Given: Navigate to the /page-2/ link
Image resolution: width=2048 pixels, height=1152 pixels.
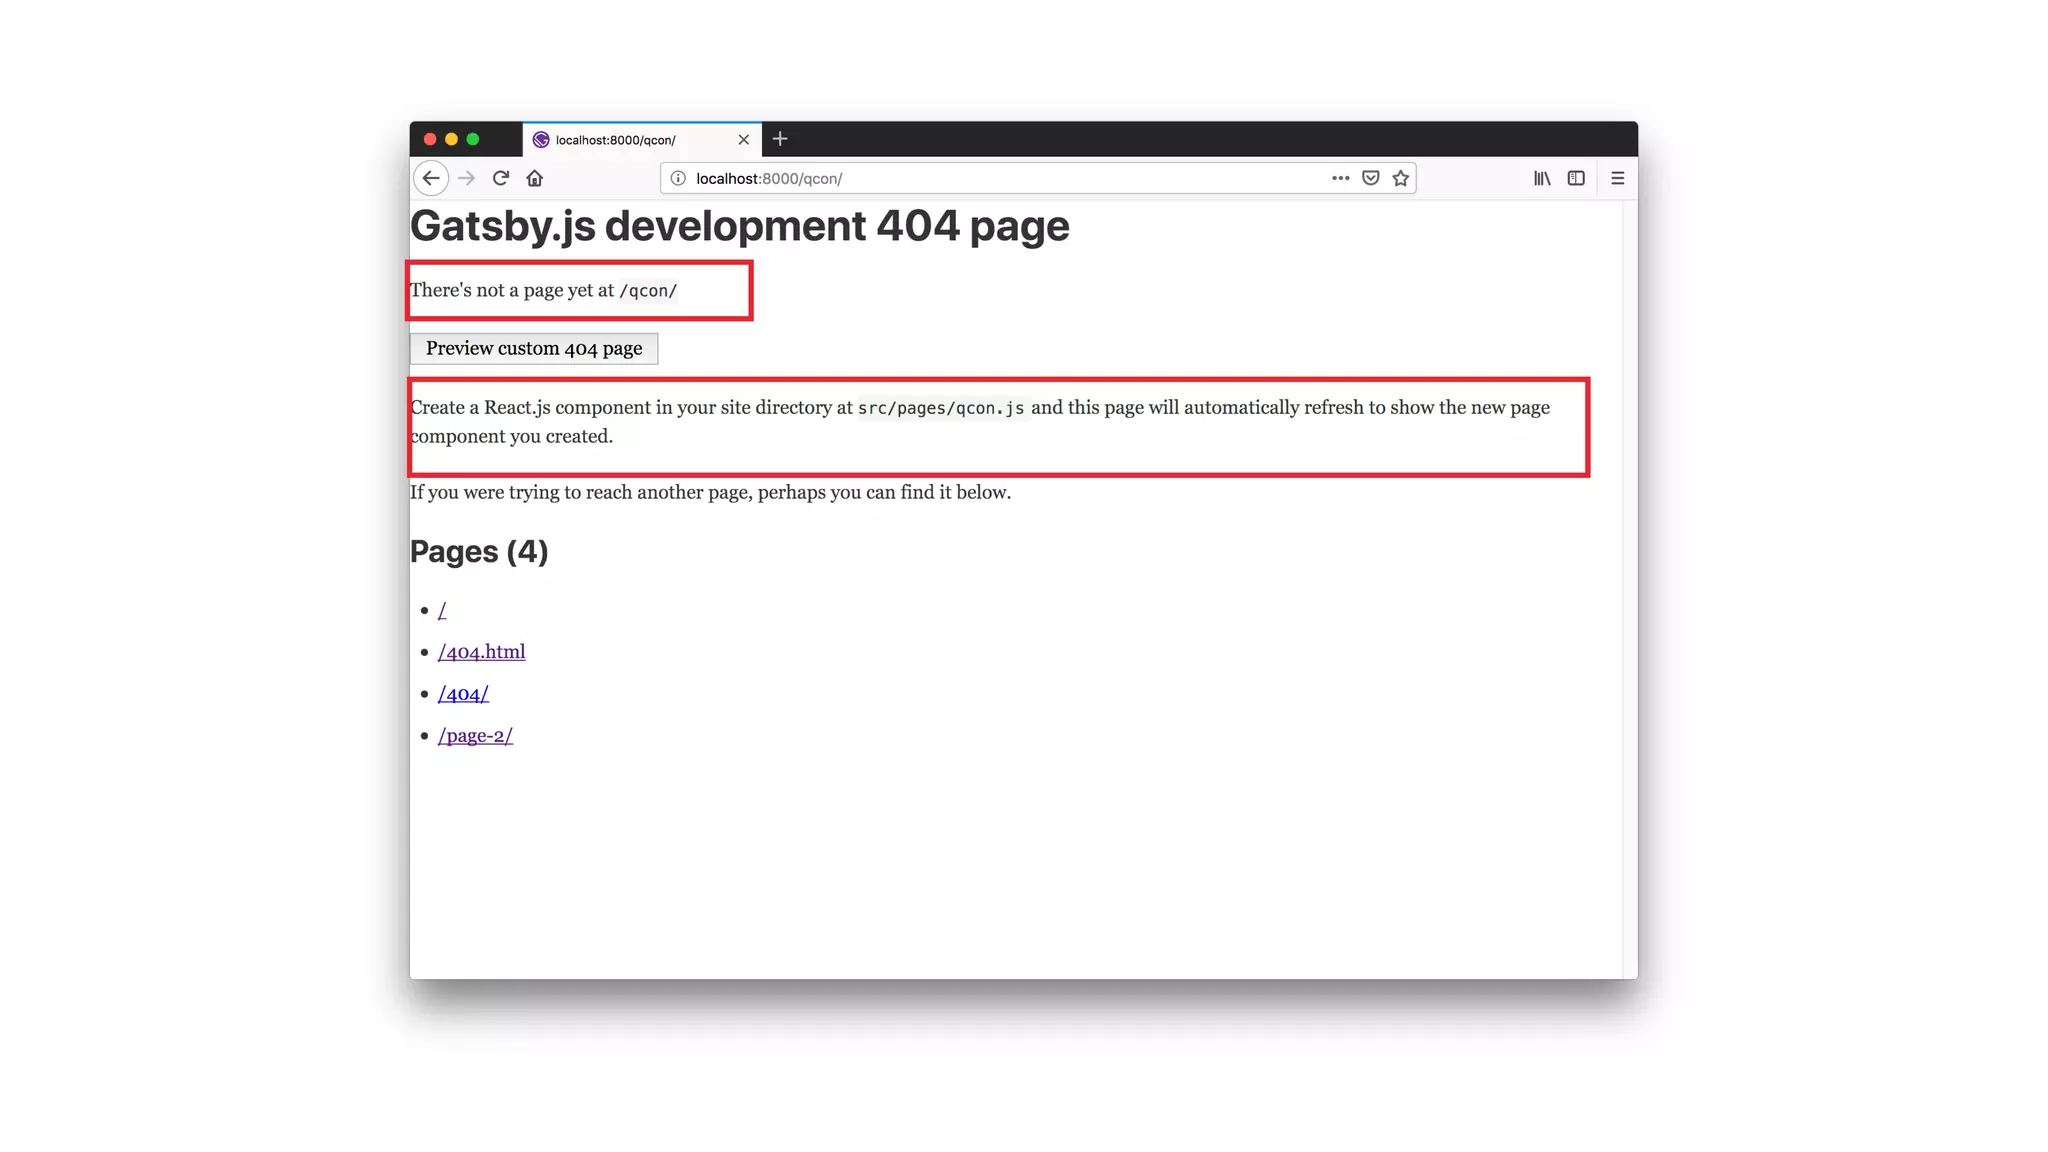Looking at the screenshot, I should tap(475, 736).
